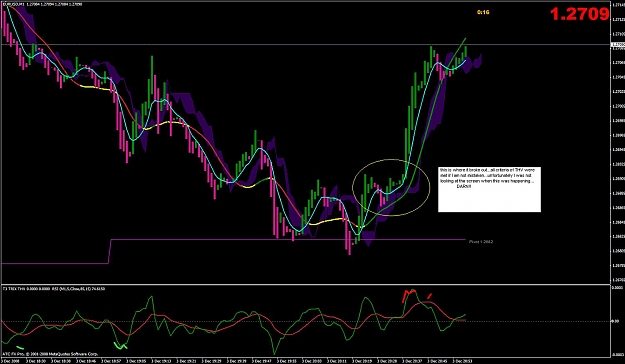Image resolution: width=625 pixels, height=364 pixels.
Task: Click the current price marker on price scale
Action: pos(618,44)
